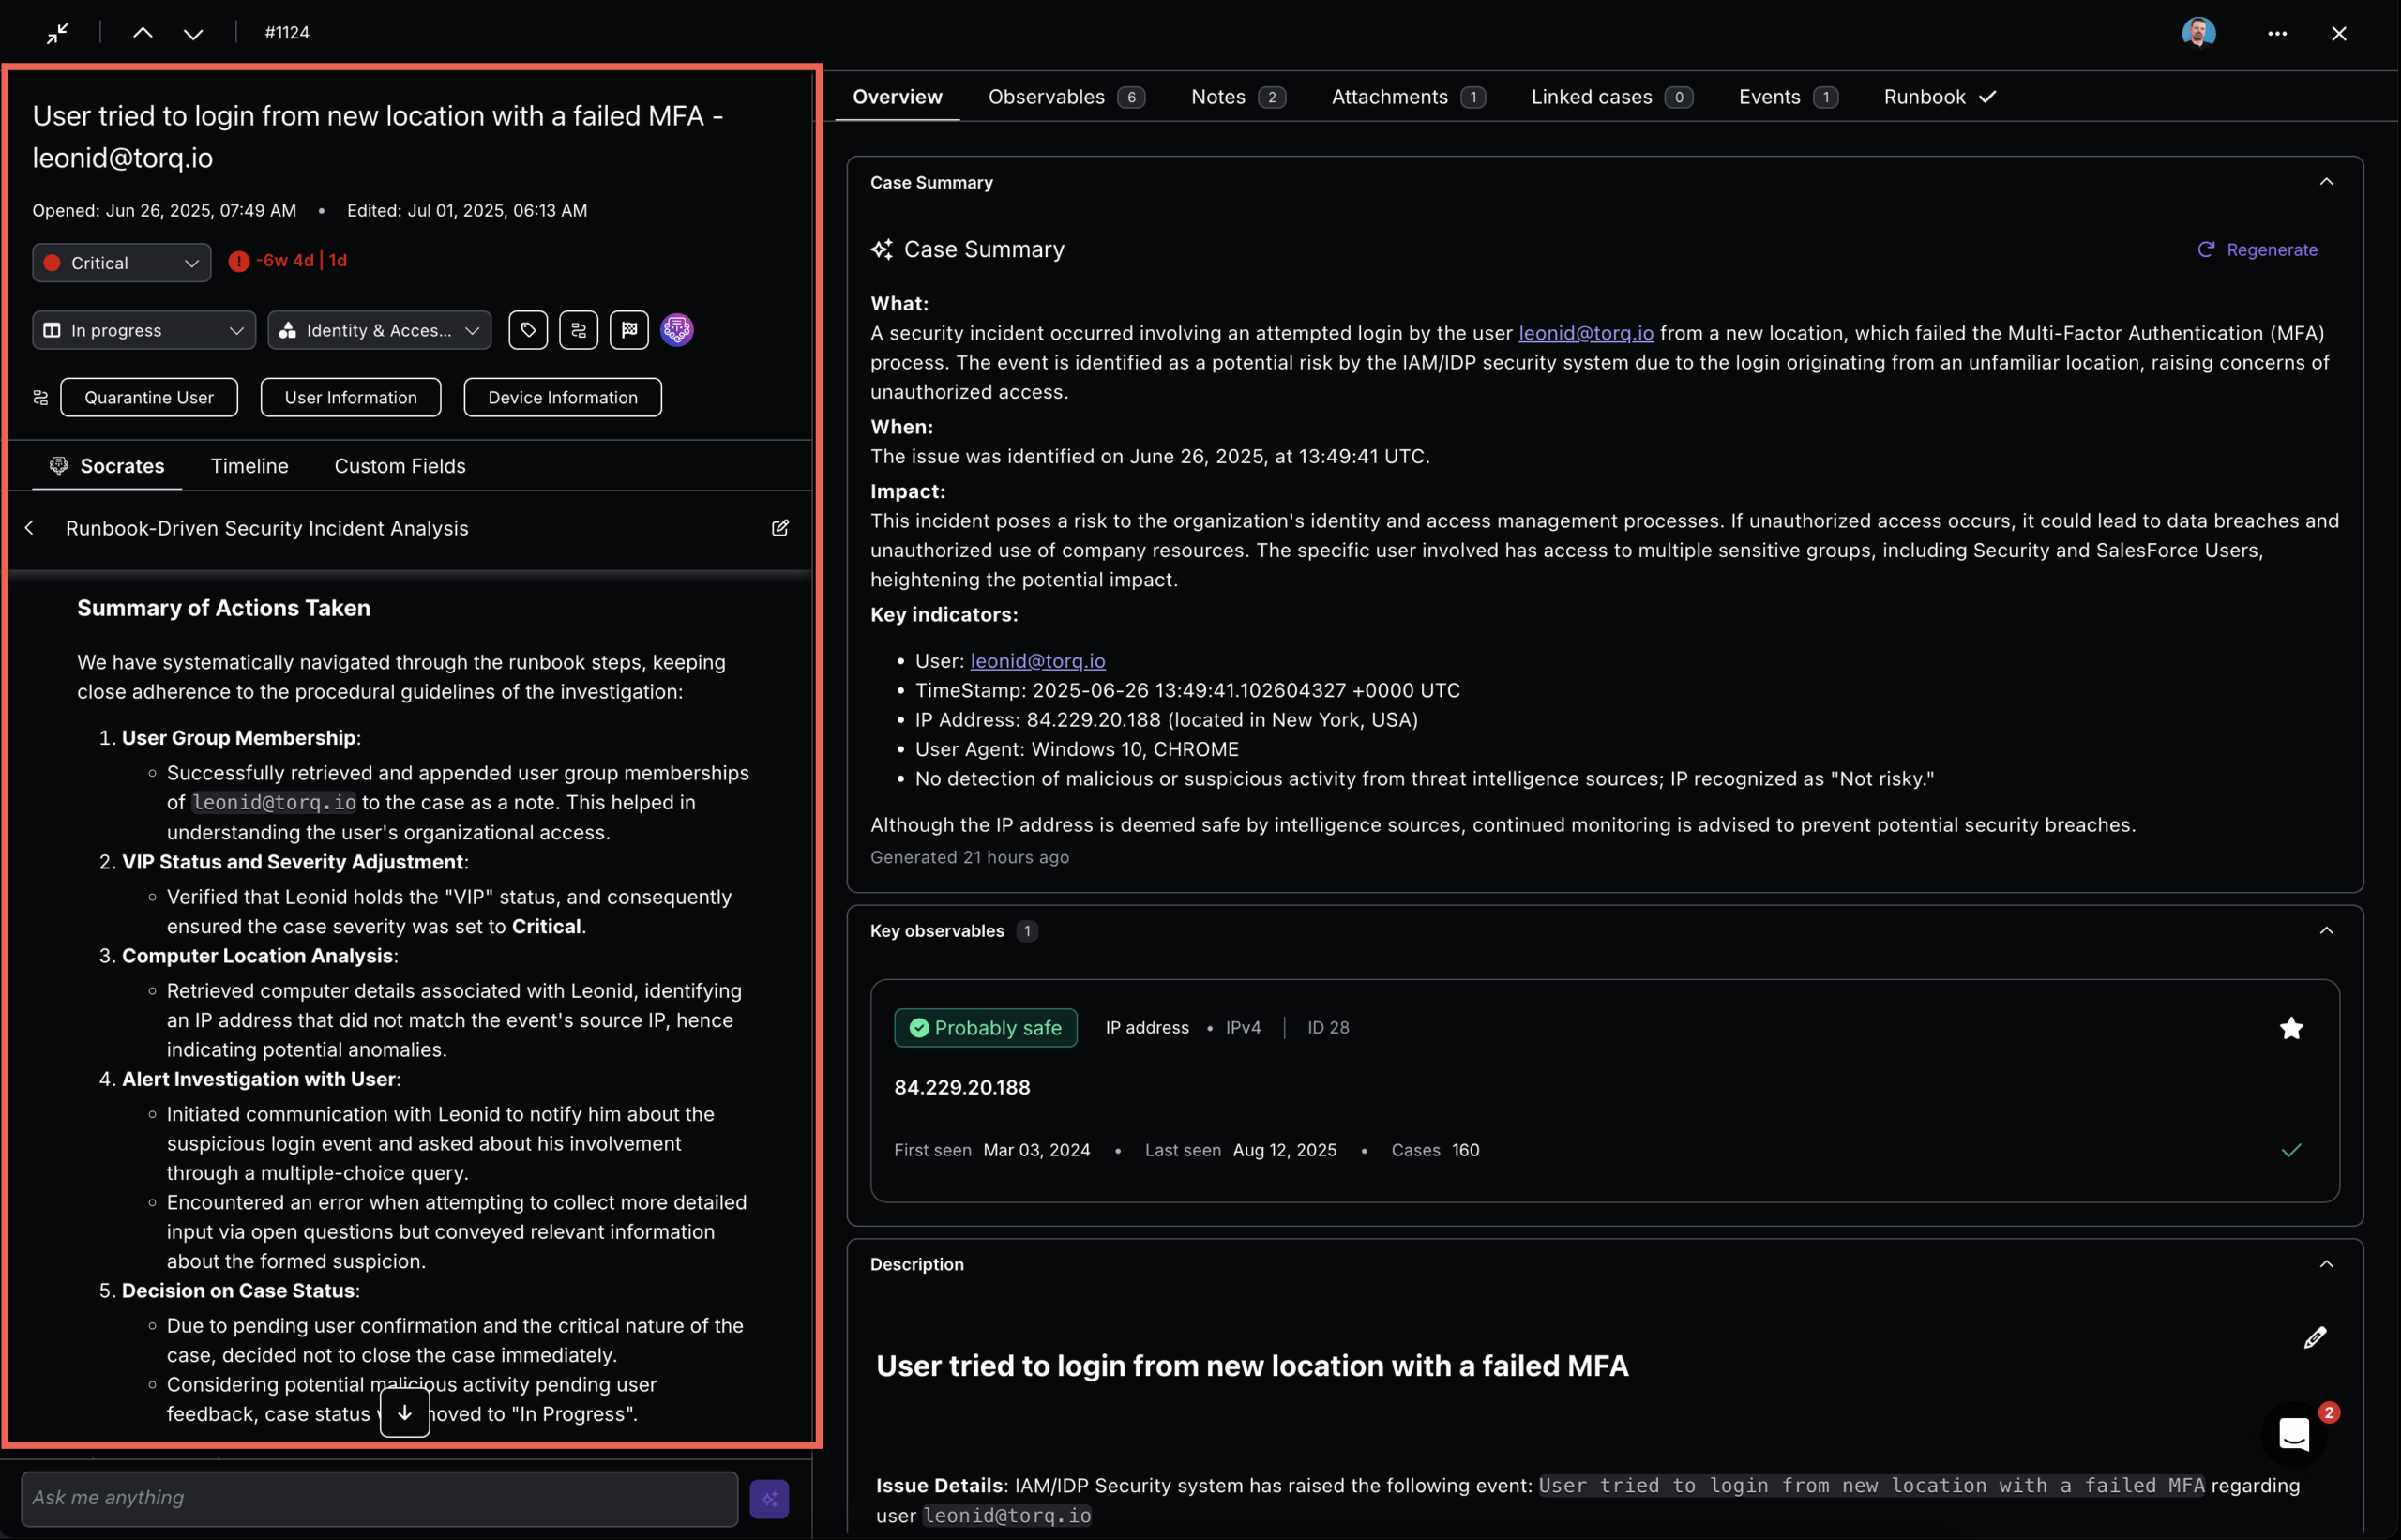Go to next case with down arrow
This screenshot has height=1540, width=2401.
(193, 33)
